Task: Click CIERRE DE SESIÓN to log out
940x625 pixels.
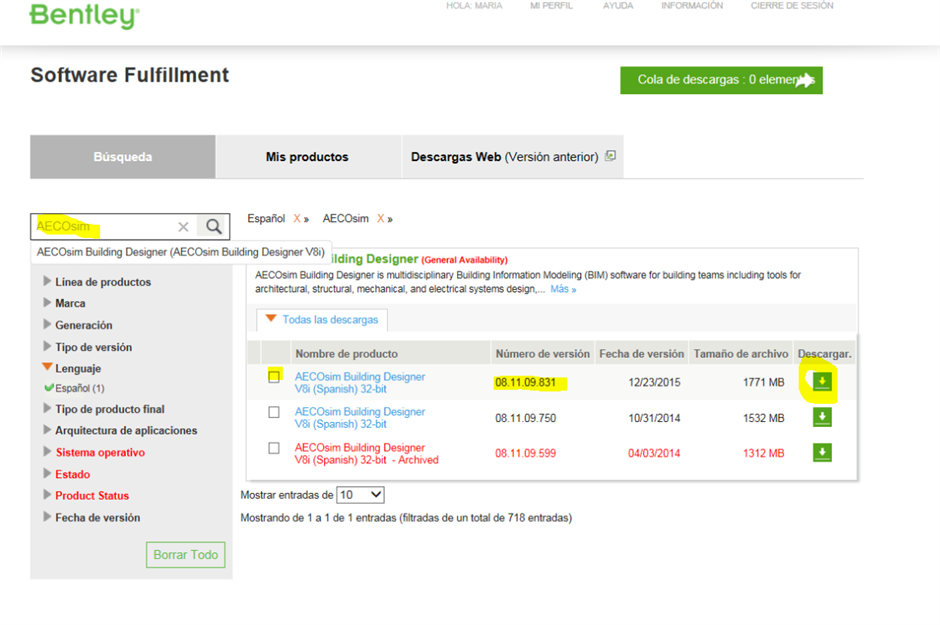Action: pos(792,5)
